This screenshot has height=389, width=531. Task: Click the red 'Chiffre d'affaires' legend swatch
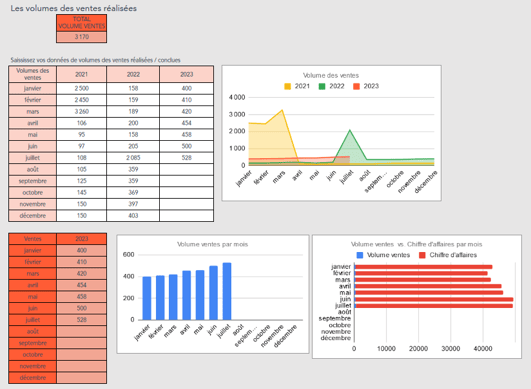pyautogui.click(x=422, y=255)
